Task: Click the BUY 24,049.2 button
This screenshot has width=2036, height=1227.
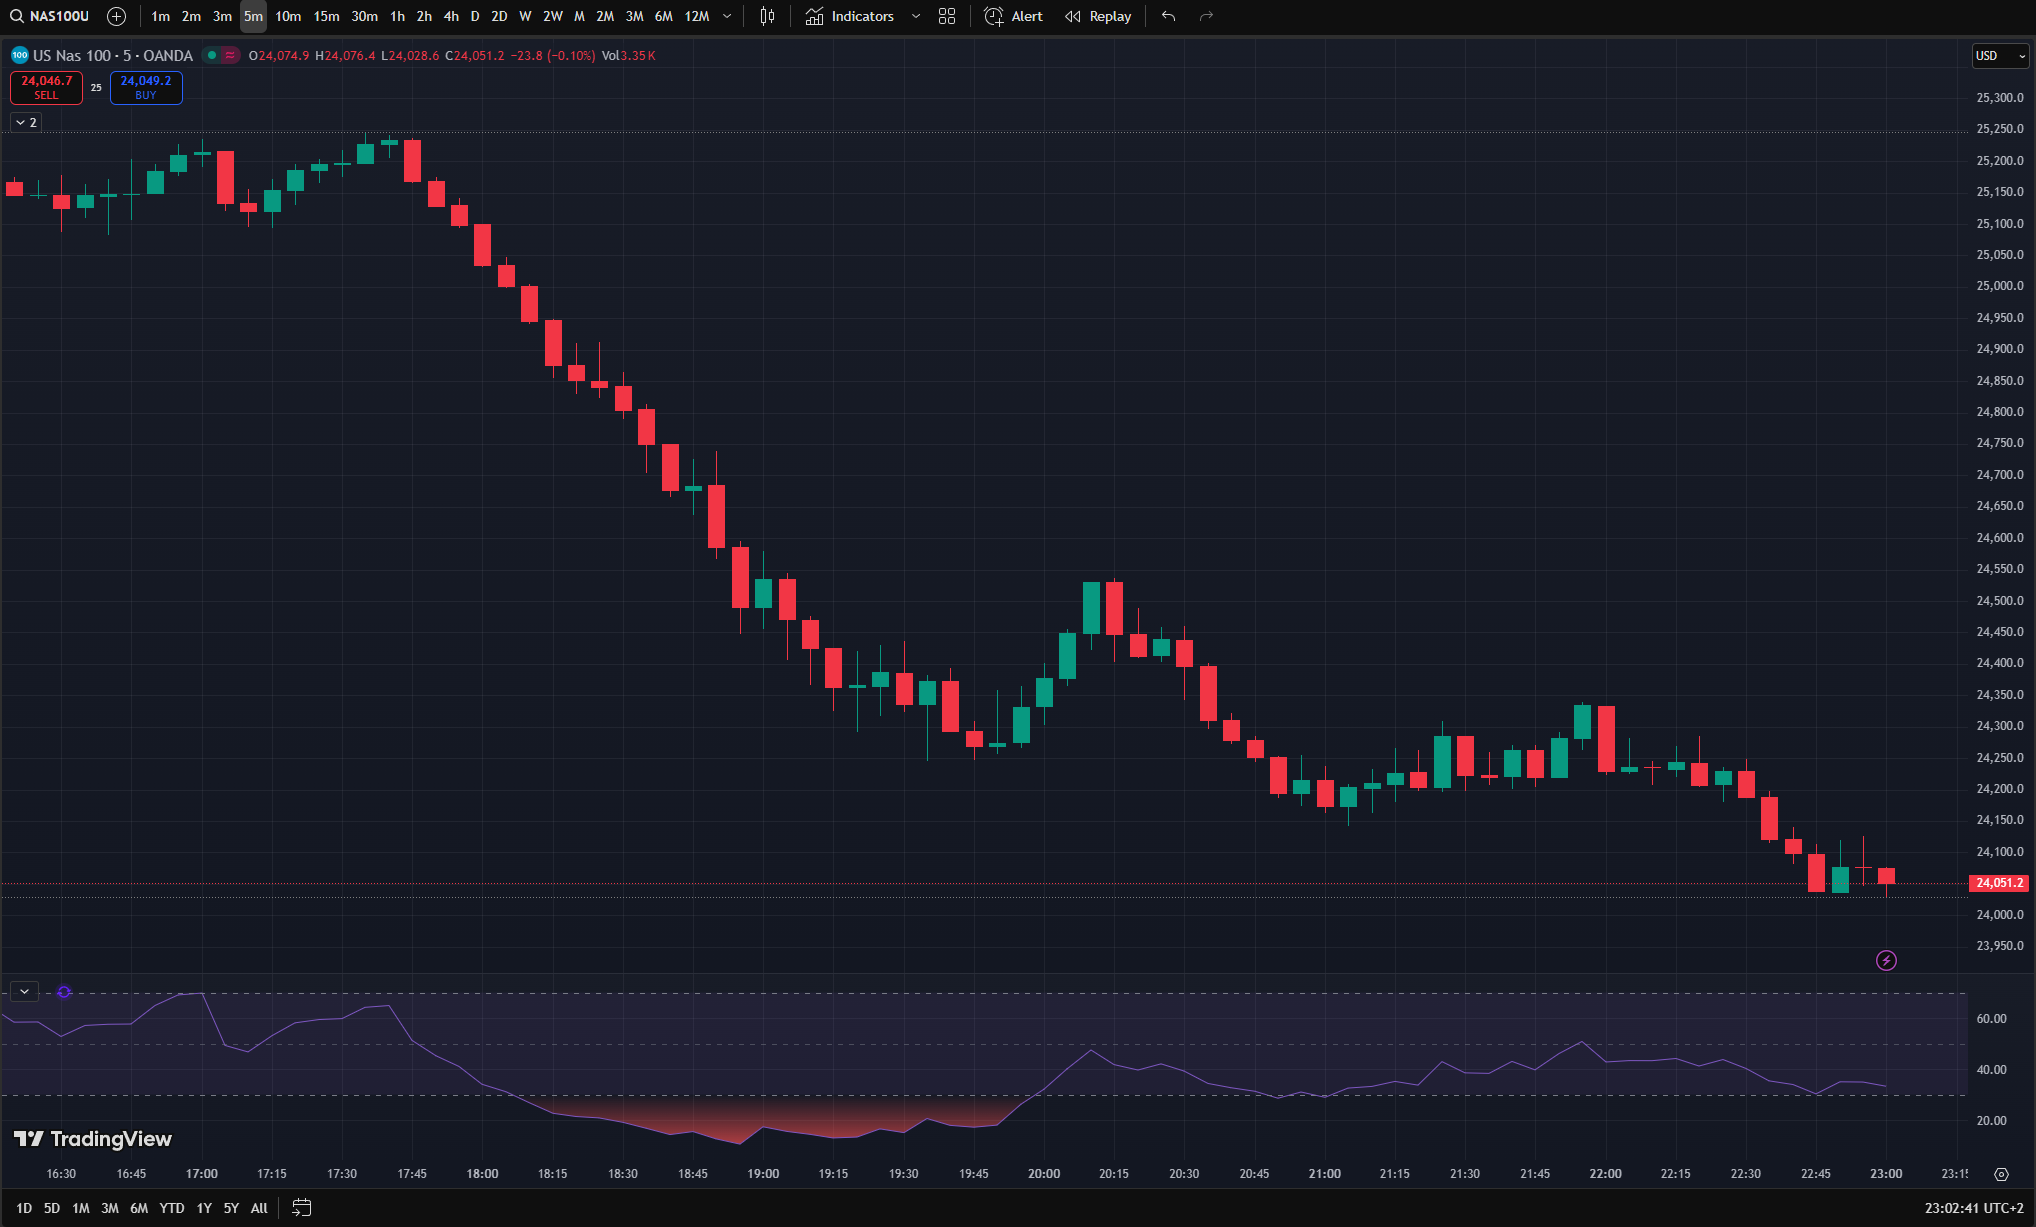Action: (x=146, y=87)
